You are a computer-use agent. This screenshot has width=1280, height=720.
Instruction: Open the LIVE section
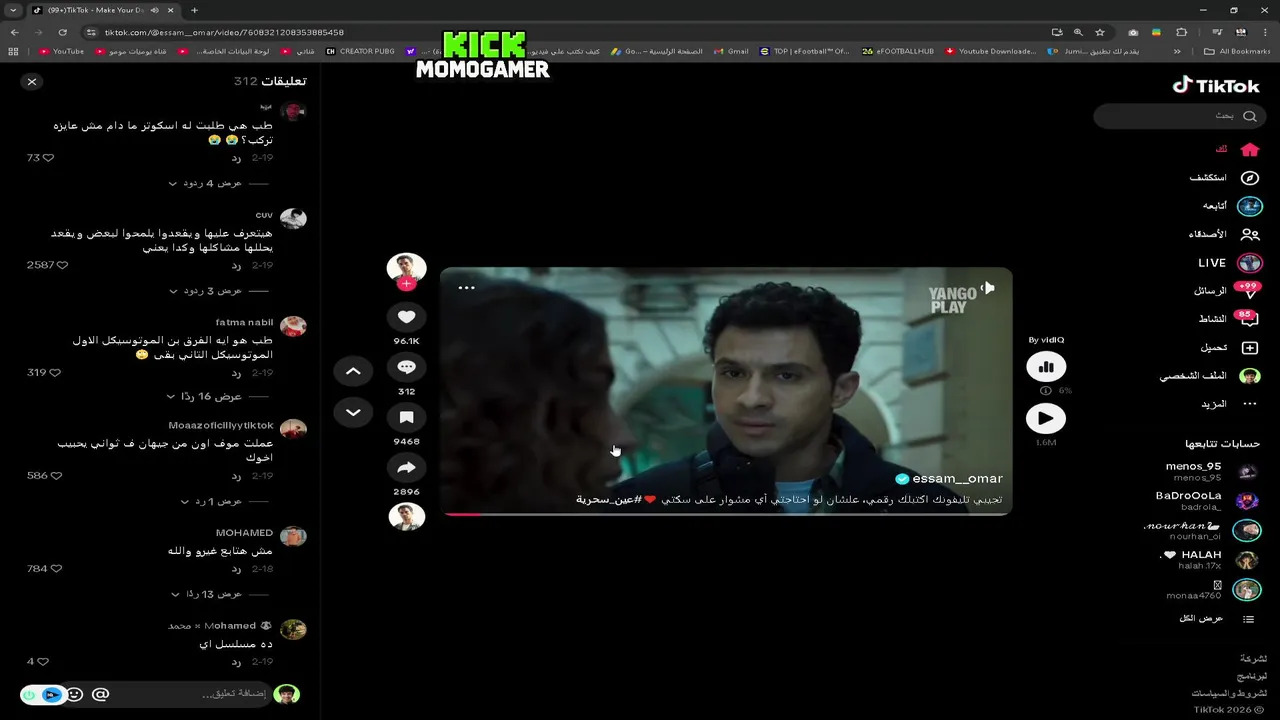[x=1229, y=263]
